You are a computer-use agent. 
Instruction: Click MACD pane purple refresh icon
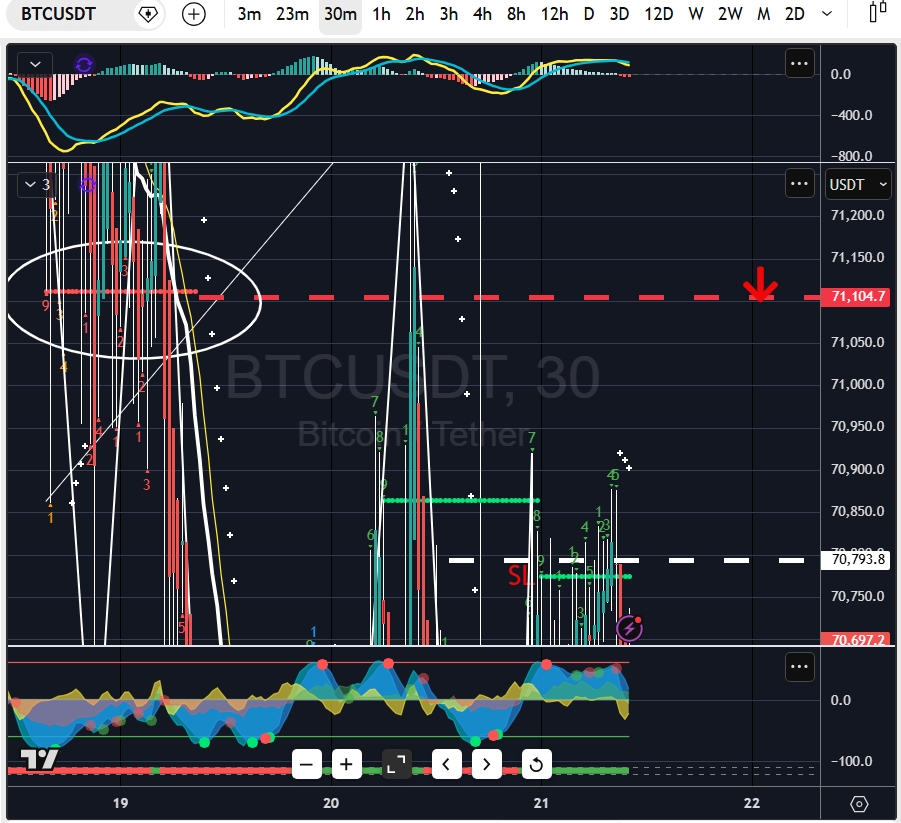point(84,64)
